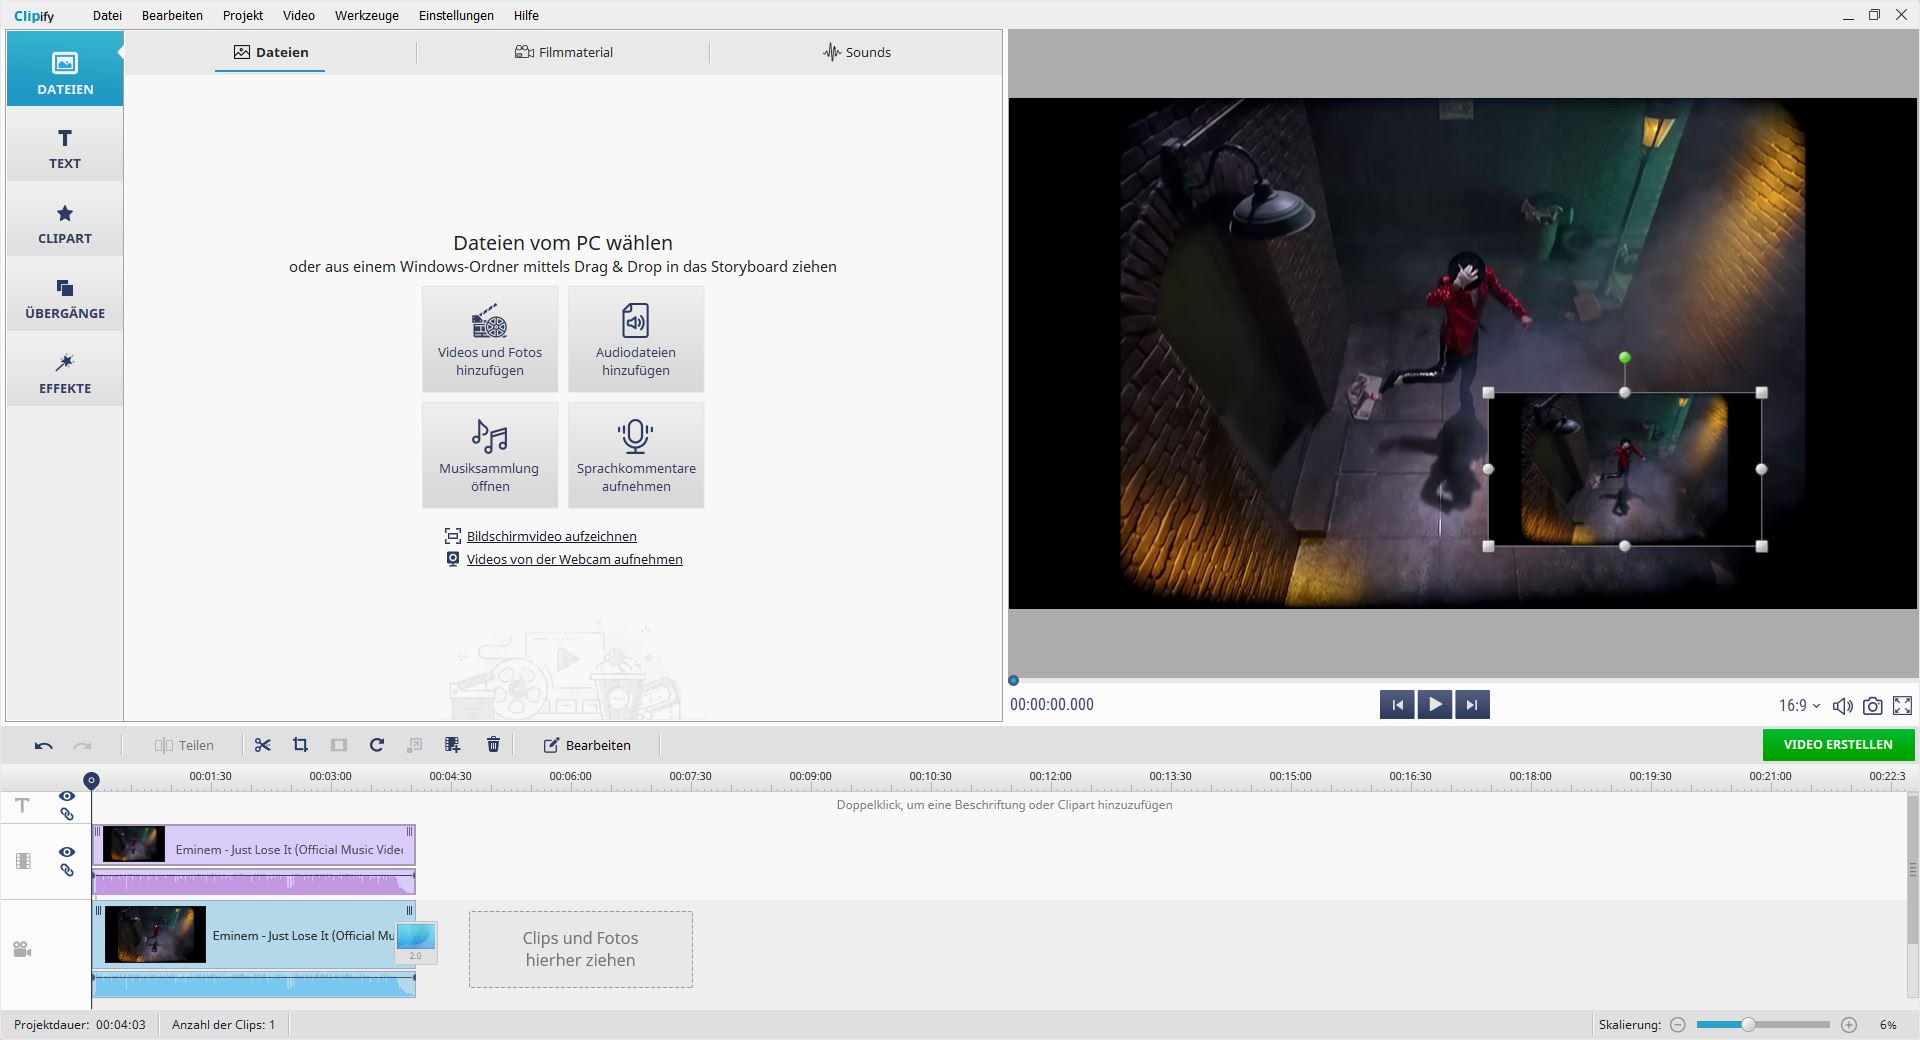Click the webcam icon next to the Webcam link

click(x=453, y=559)
